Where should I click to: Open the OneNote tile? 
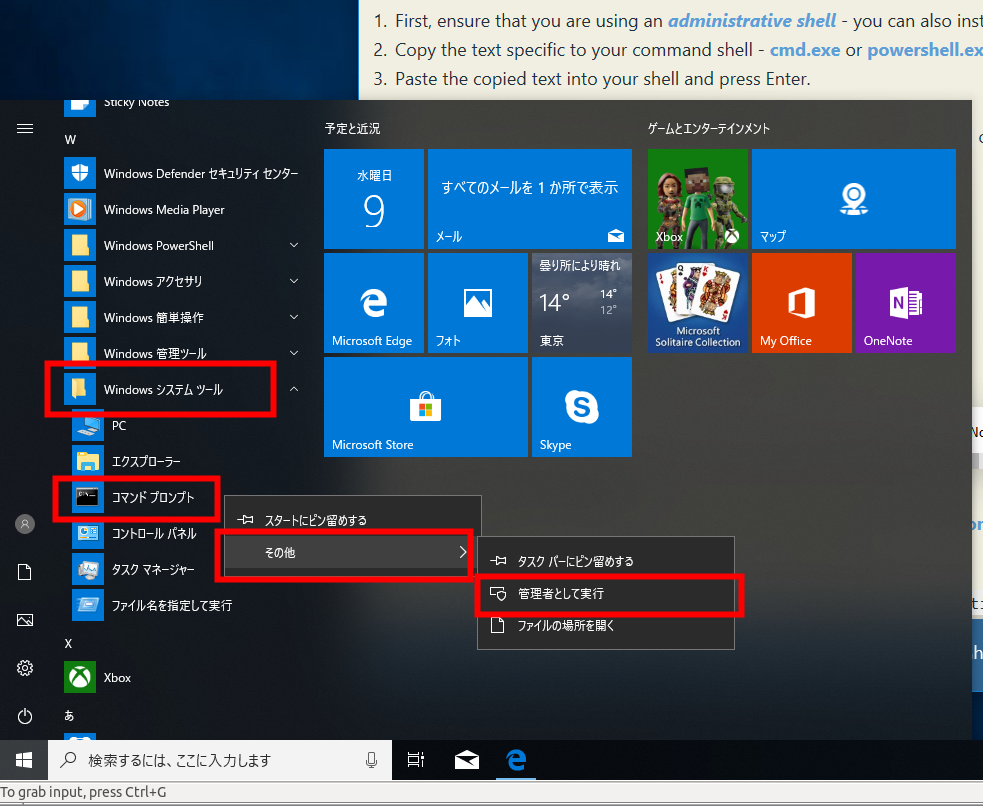(x=906, y=303)
